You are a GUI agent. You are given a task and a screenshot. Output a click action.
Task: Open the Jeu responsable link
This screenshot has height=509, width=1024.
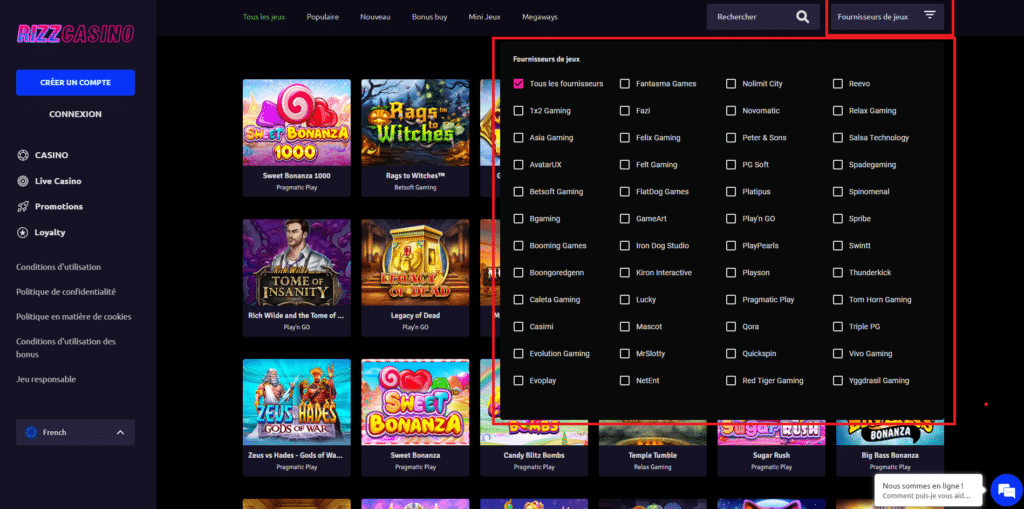pos(46,380)
